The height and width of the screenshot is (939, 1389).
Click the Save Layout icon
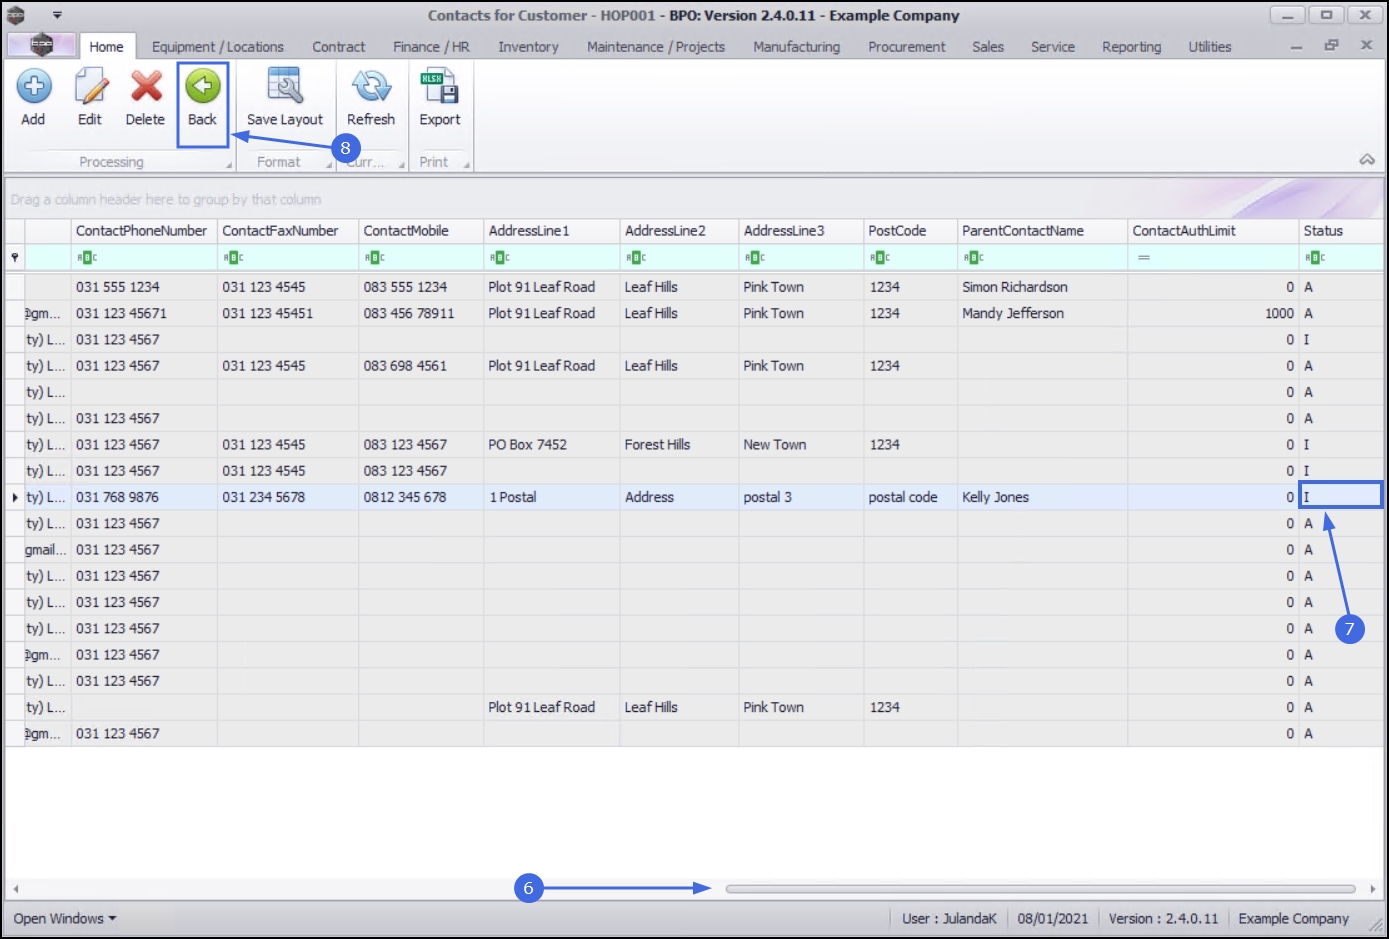(285, 88)
